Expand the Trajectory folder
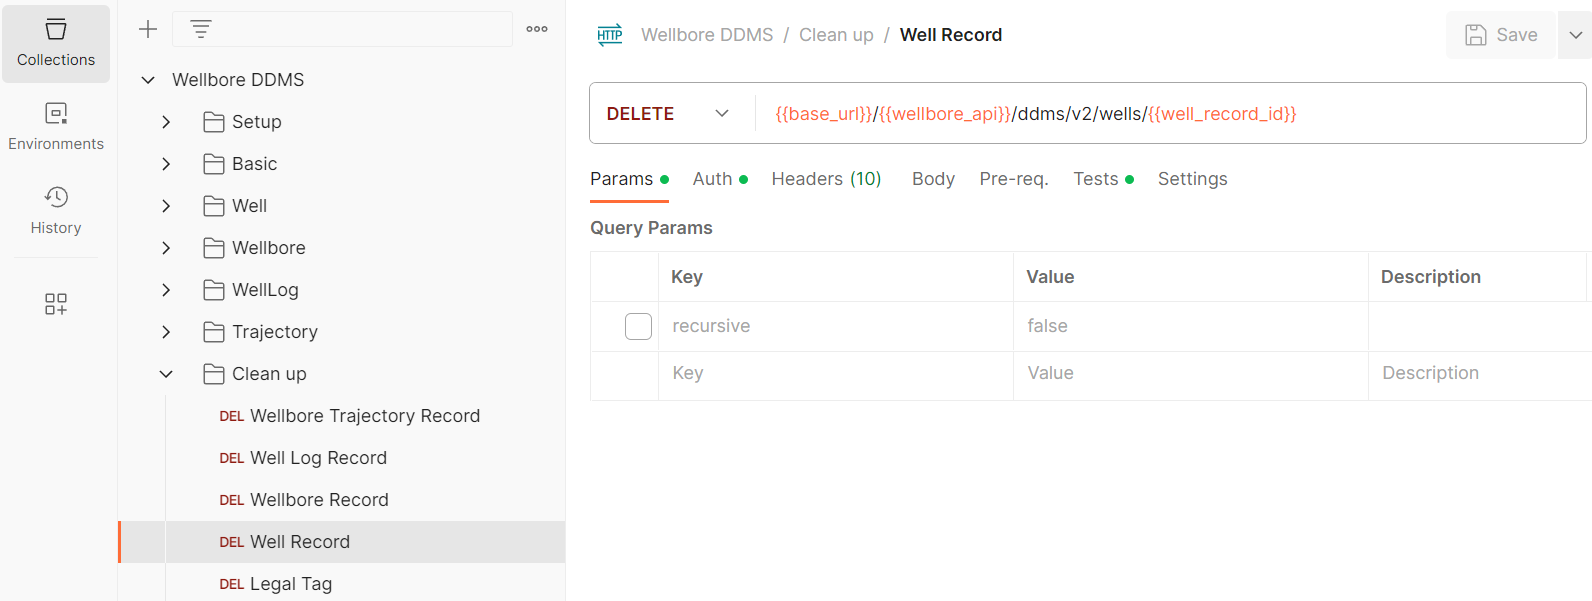 pos(166,331)
